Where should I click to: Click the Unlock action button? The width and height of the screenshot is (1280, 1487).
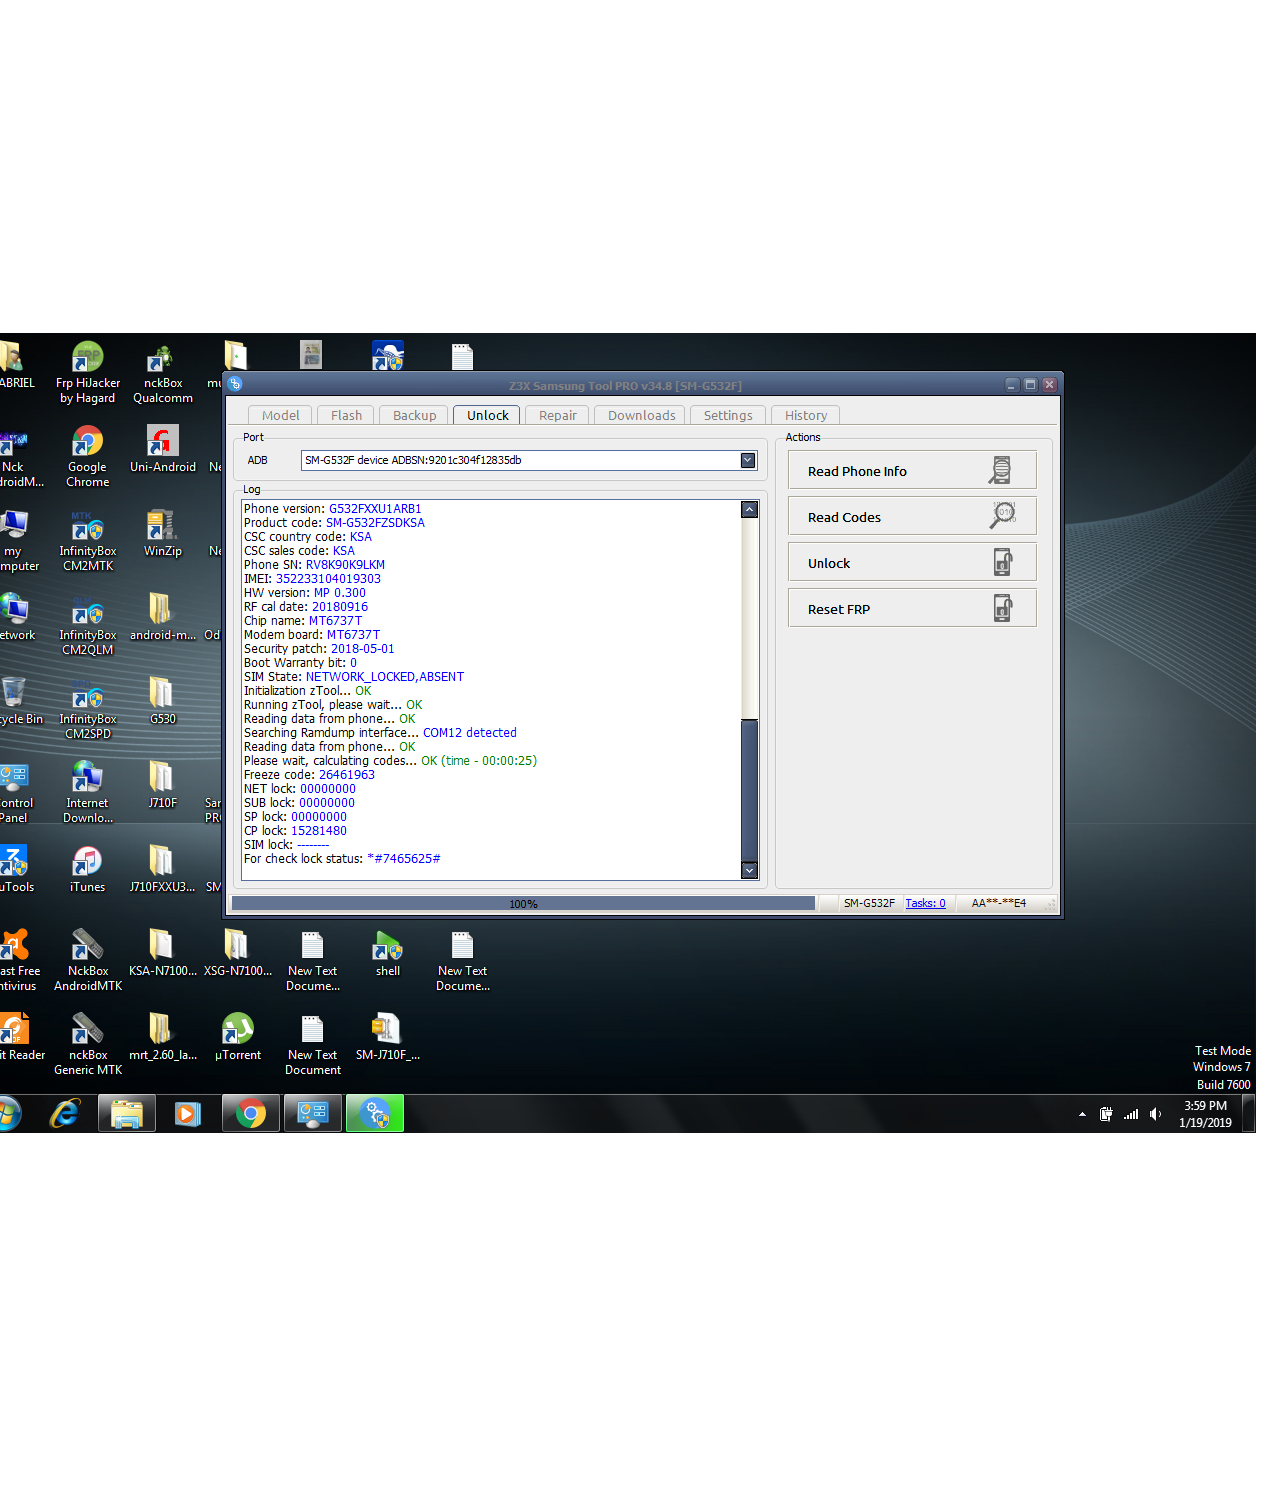point(912,562)
